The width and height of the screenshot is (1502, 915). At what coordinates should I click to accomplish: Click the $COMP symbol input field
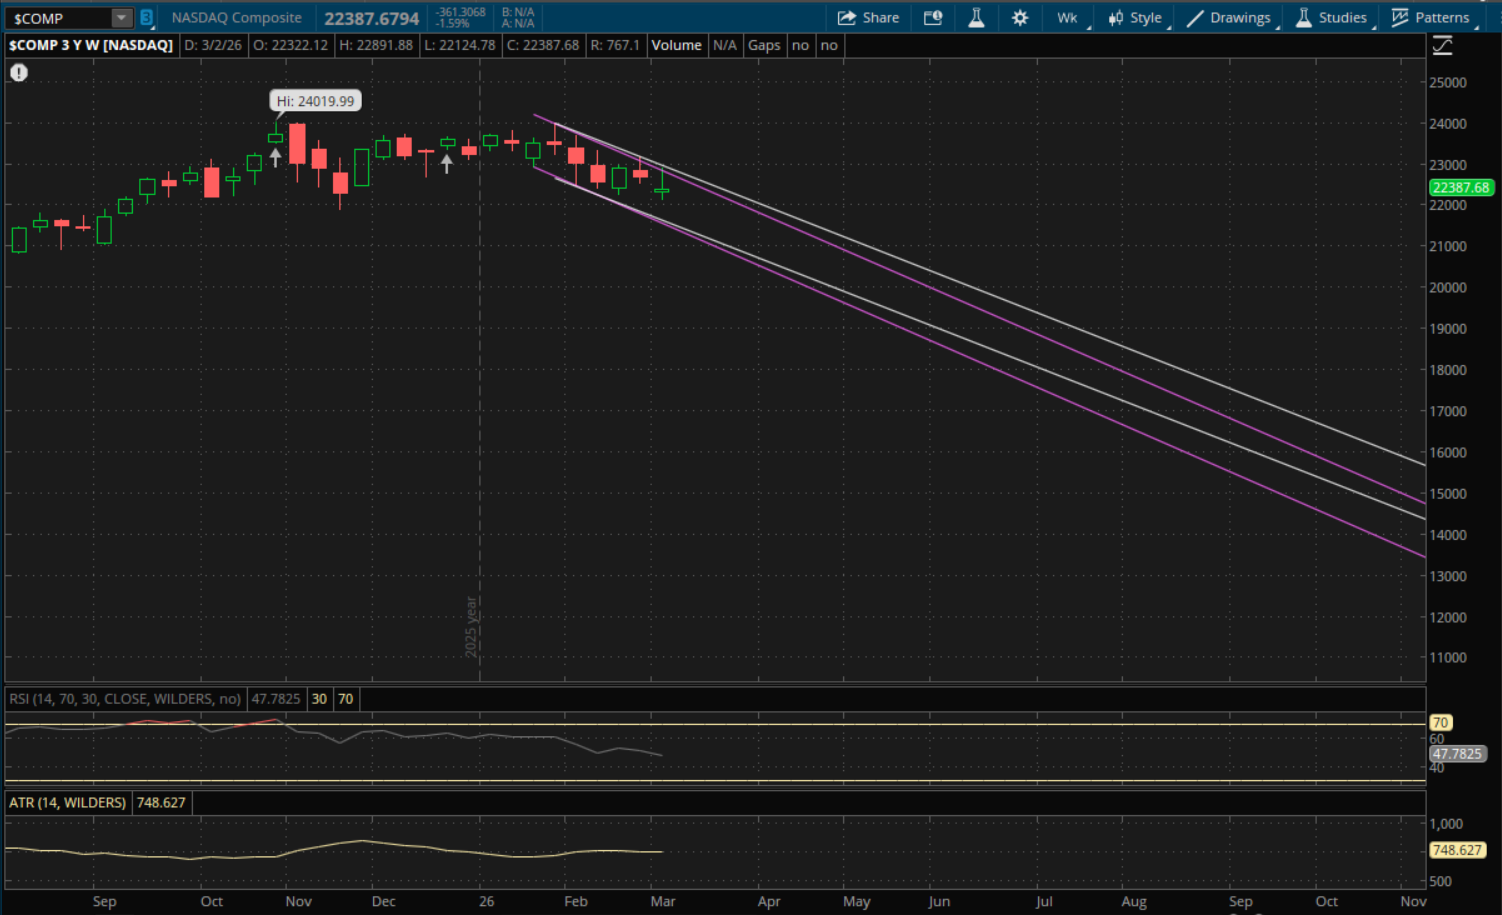click(x=58, y=18)
